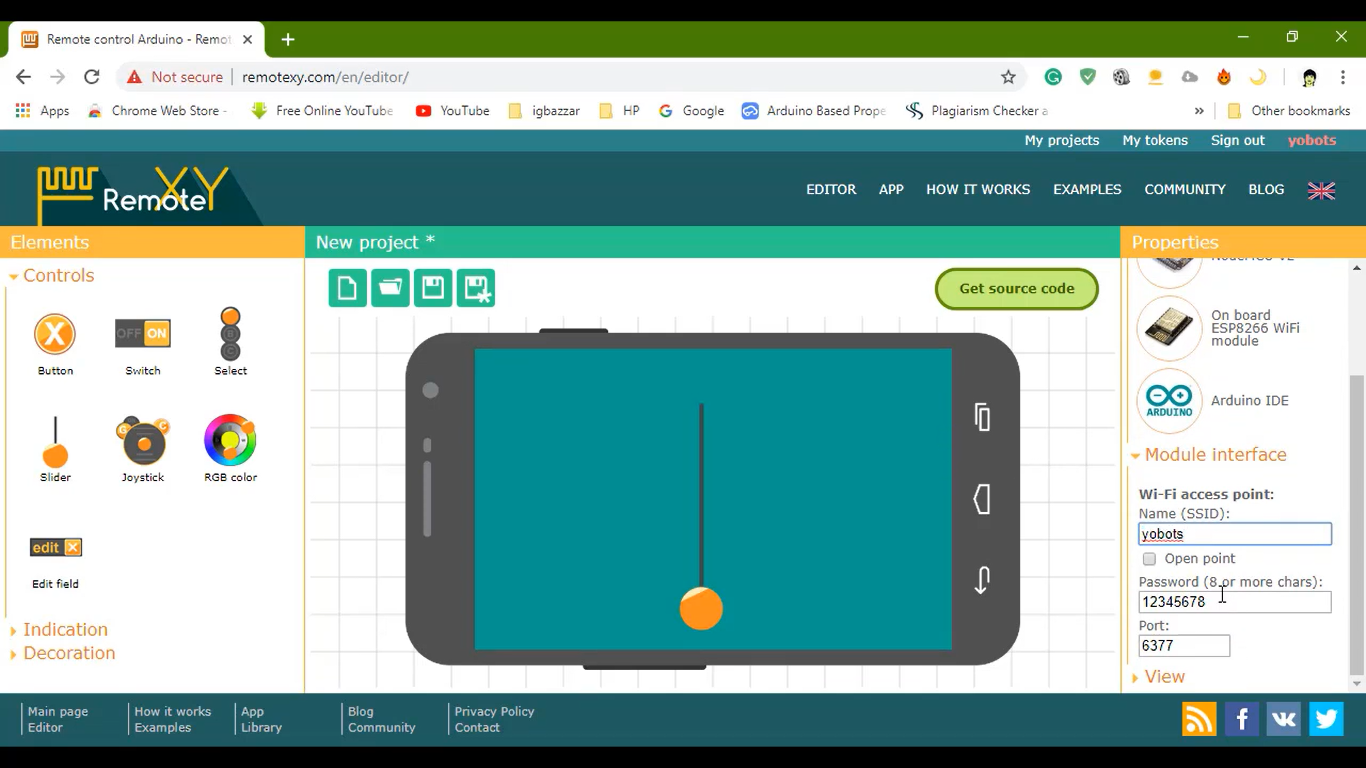Collapse the Module interface section
The width and height of the screenshot is (1366, 768).
pyautogui.click(x=1213, y=454)
